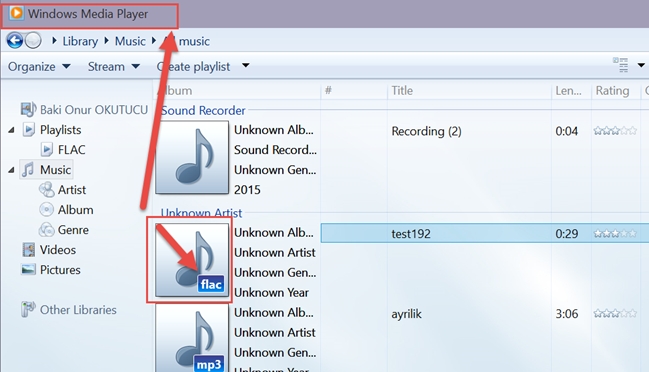
Task: Click the Other Libraries icon
Action: [28, 309]
